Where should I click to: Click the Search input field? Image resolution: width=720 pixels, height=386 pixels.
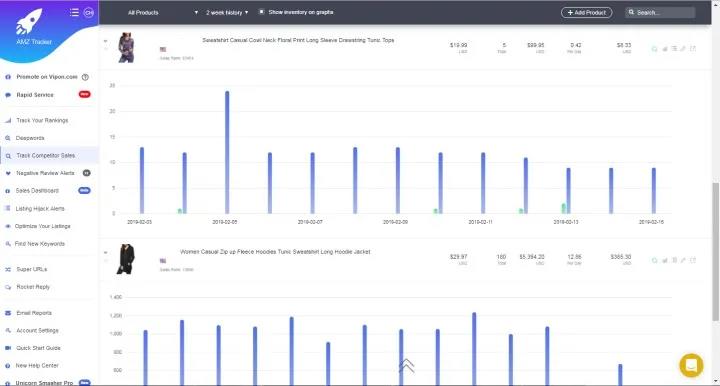point(660,12)
